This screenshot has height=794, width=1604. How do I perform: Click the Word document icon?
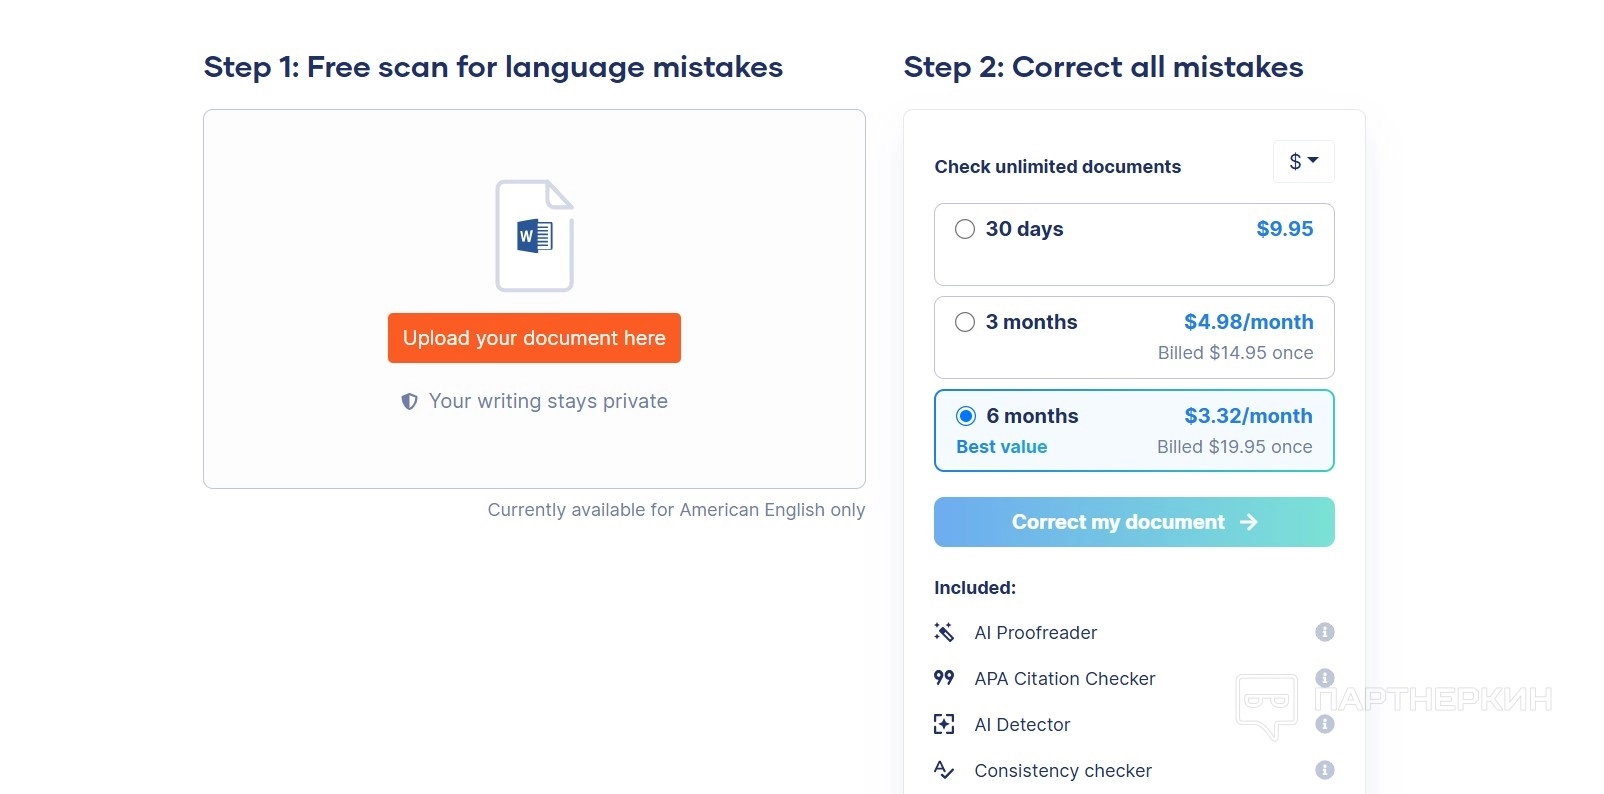pyautogui.click(x=534, y=236)
